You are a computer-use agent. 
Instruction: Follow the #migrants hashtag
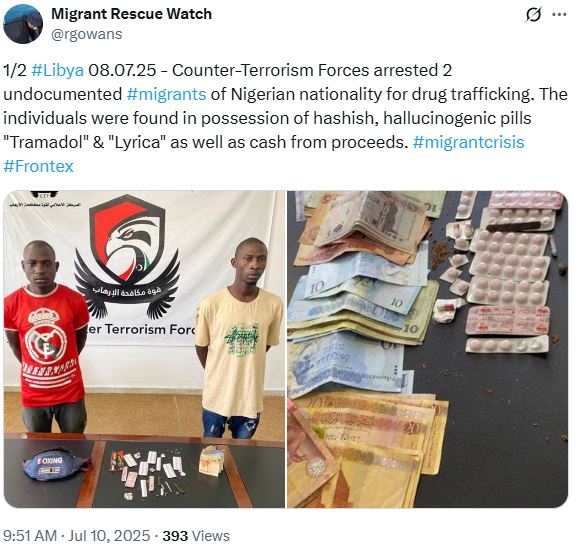[x=166, y=94]
